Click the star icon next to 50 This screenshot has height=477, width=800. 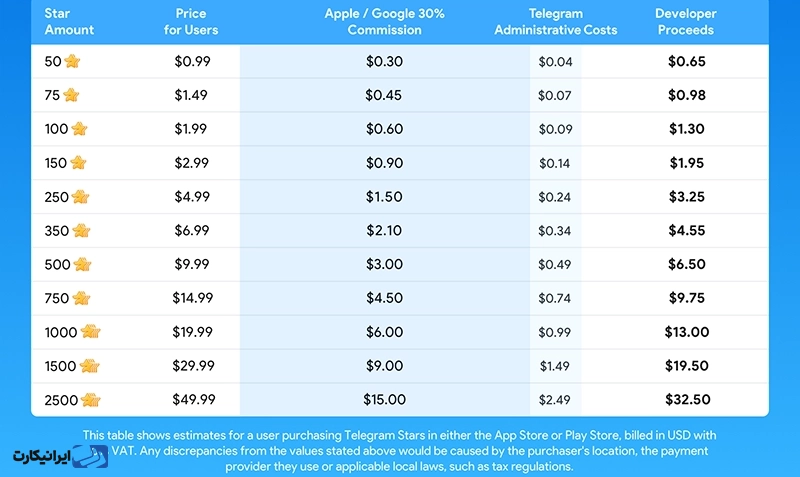coord(72,62)
